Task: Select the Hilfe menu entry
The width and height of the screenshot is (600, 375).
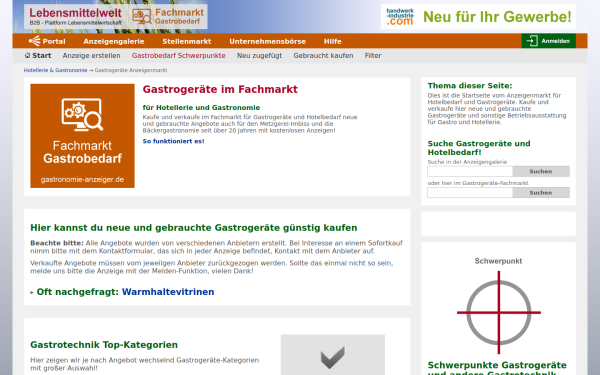Action: [332, 41]
